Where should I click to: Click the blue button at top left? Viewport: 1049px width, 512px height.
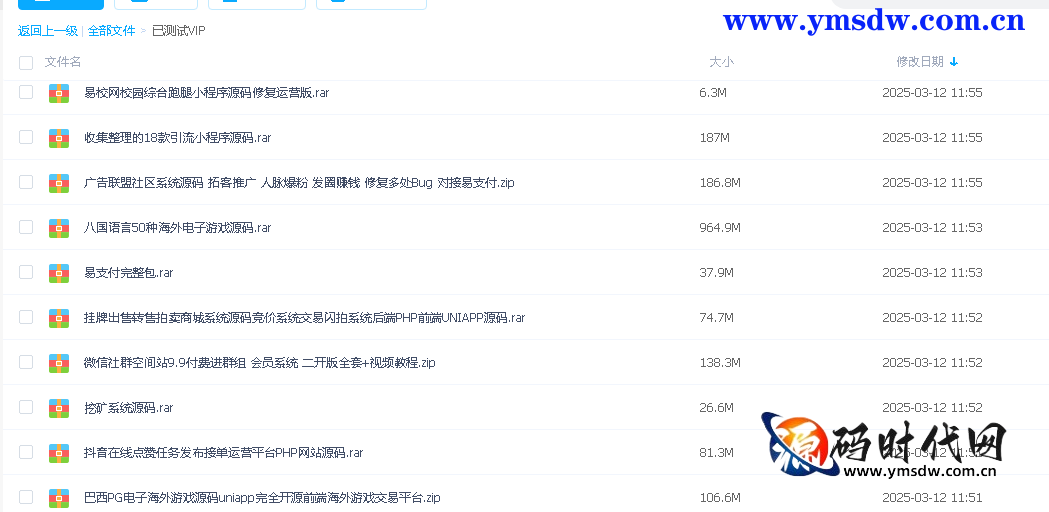pos(60,4)
